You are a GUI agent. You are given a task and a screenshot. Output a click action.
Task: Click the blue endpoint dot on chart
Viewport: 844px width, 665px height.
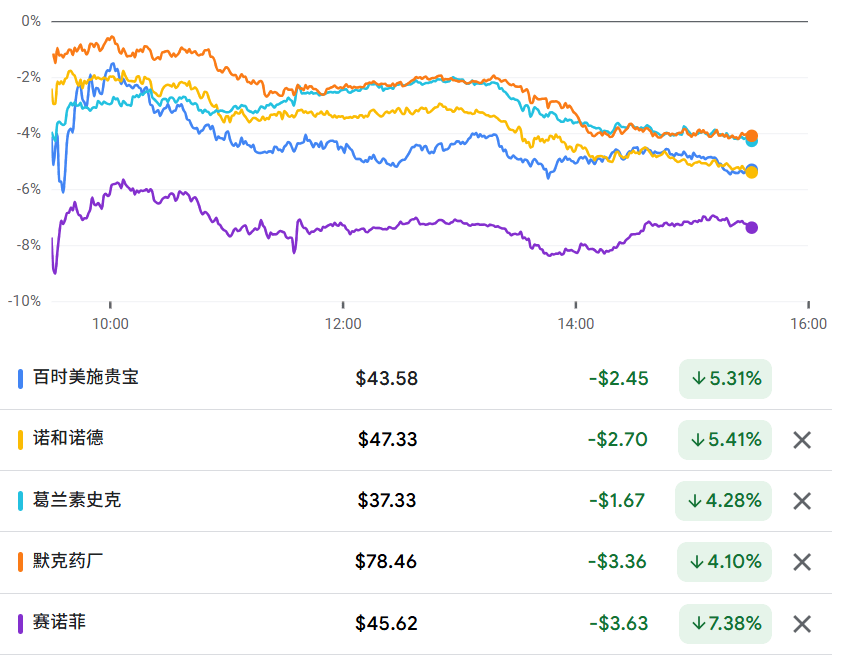click(752, 170)
